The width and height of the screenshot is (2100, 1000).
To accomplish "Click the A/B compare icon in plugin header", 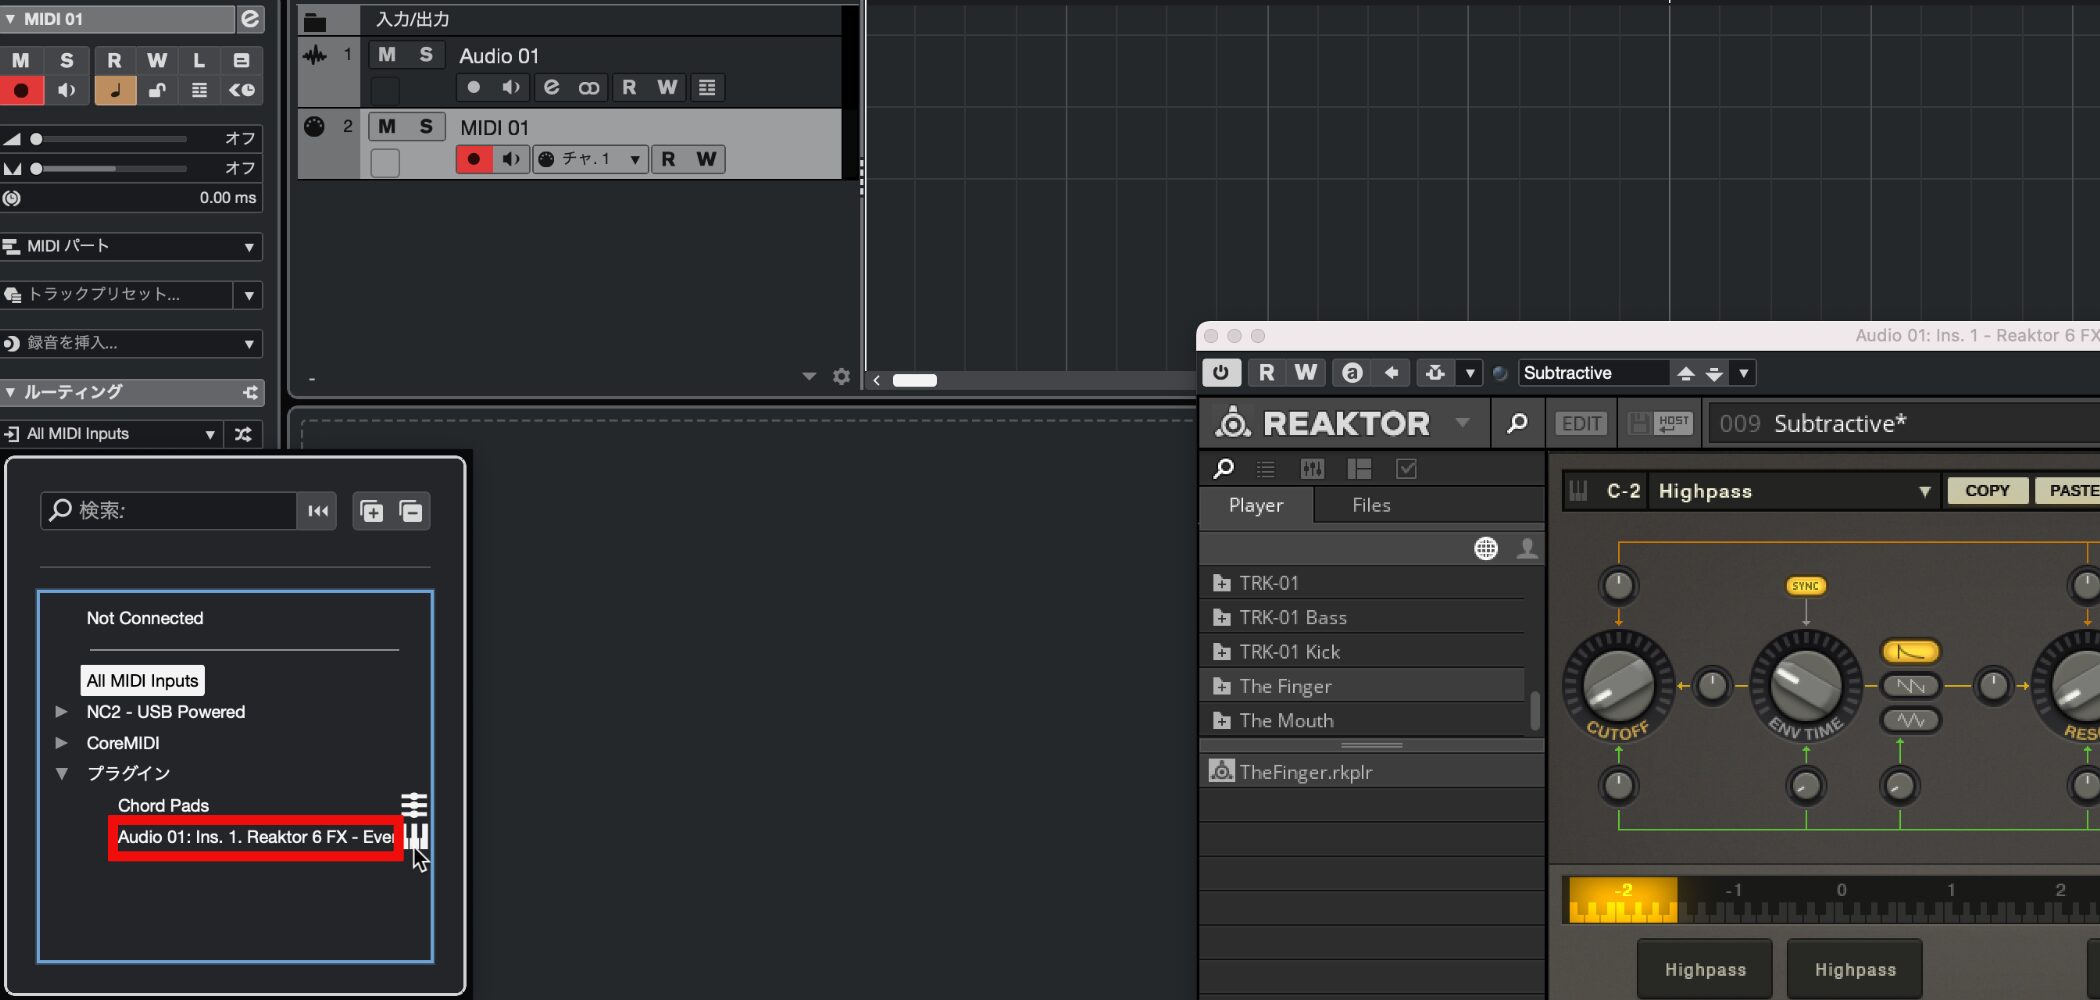I will (1352, 373).
